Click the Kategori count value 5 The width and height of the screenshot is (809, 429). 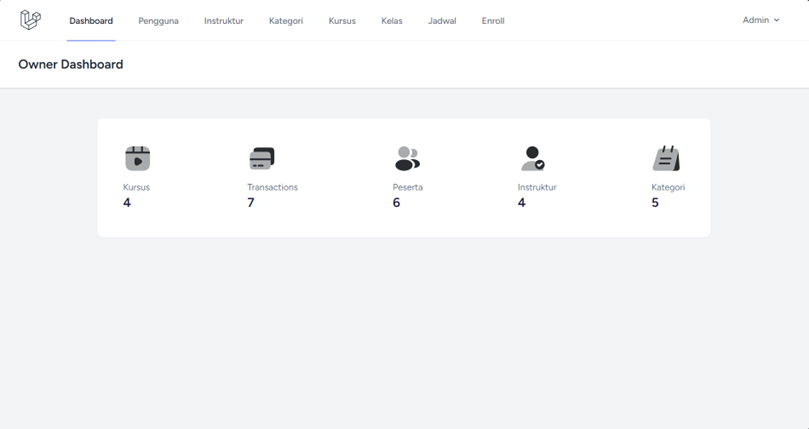(x=655, y=202)
